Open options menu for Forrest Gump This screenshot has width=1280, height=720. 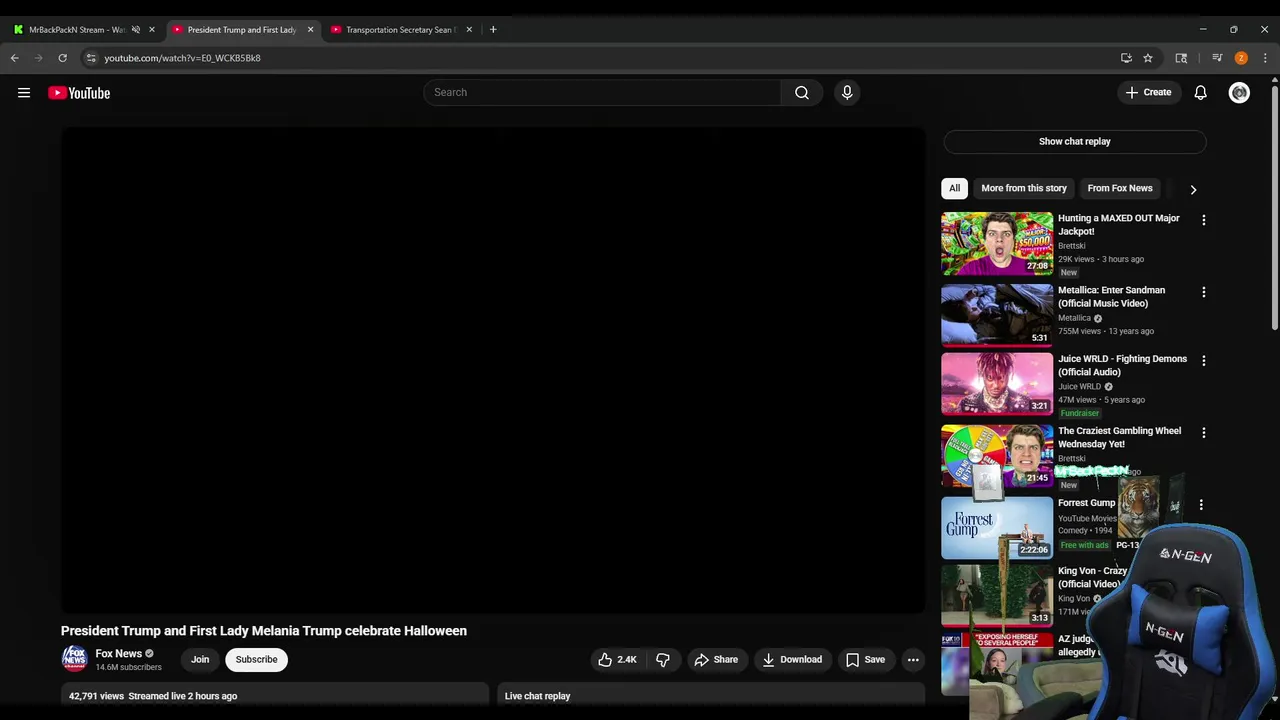(x=1201, y=505)
